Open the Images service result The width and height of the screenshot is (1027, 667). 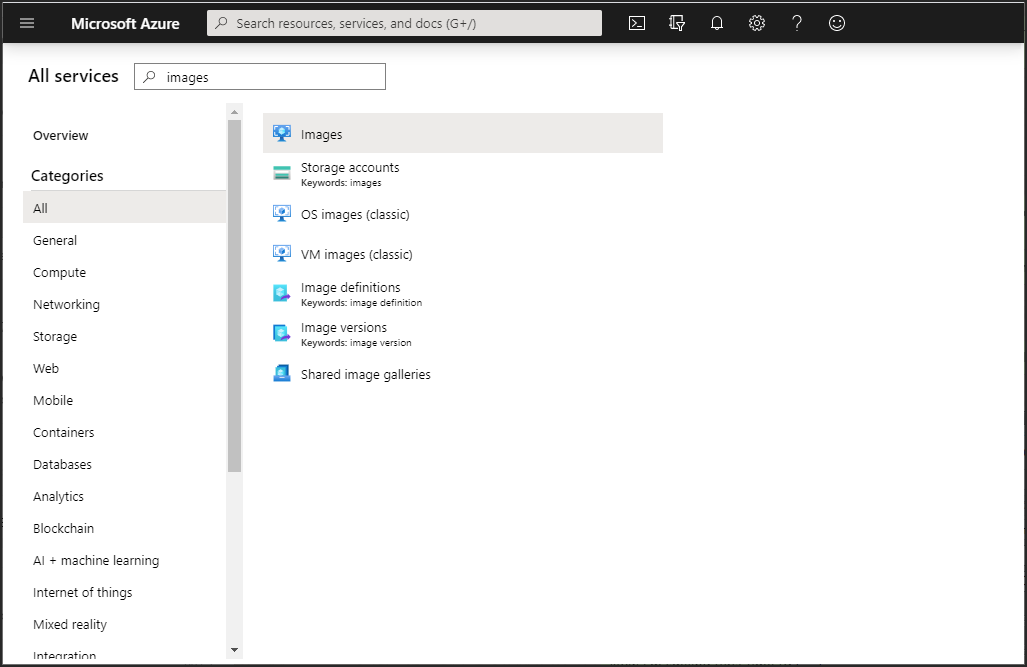pos(462,134)
